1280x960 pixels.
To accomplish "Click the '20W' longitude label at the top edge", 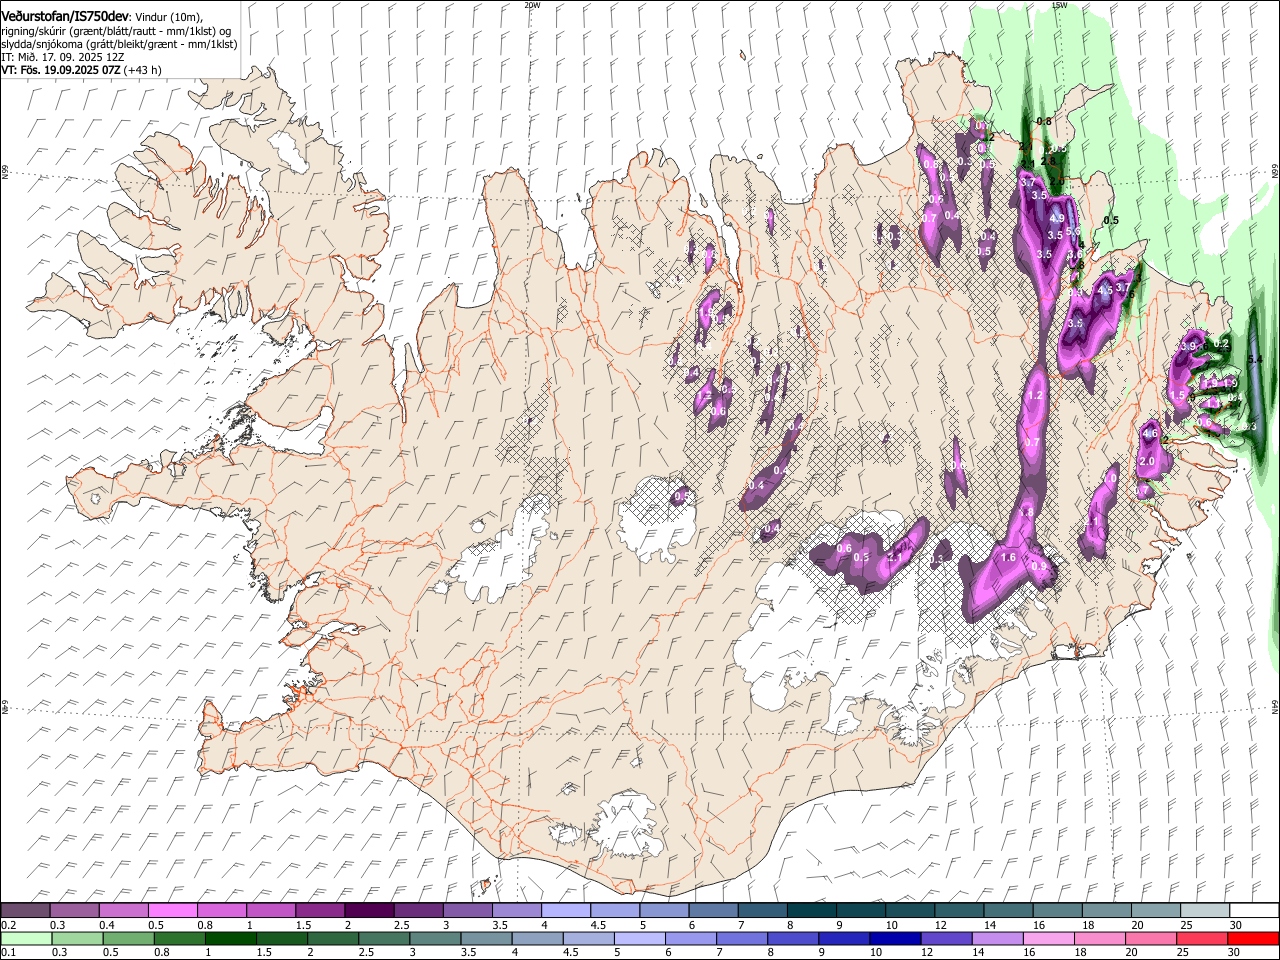I will tap(532, 5).
